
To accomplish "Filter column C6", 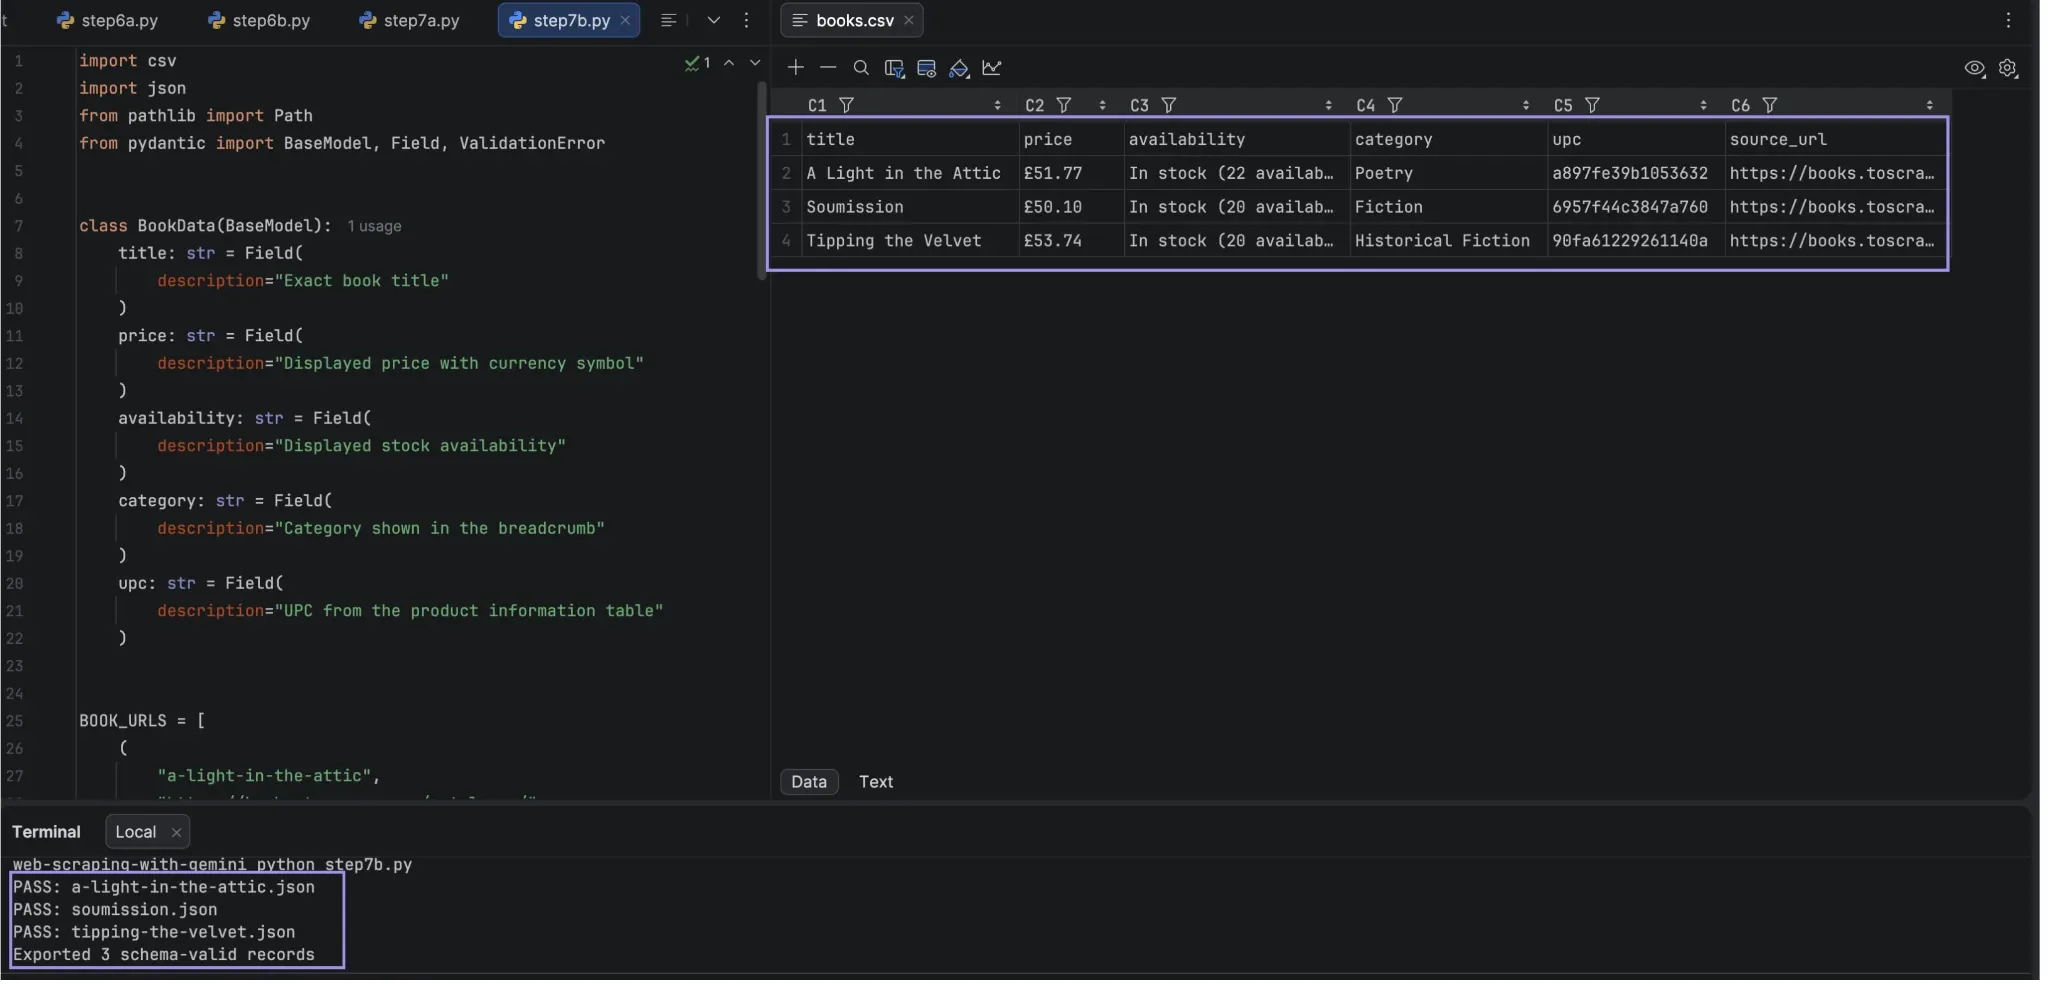I will click(1769, 105).
